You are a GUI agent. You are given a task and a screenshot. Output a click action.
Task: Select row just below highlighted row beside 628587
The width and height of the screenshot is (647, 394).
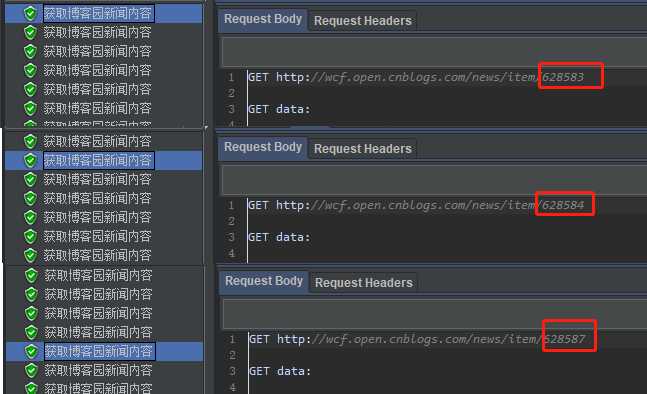(x=104, y=370)
